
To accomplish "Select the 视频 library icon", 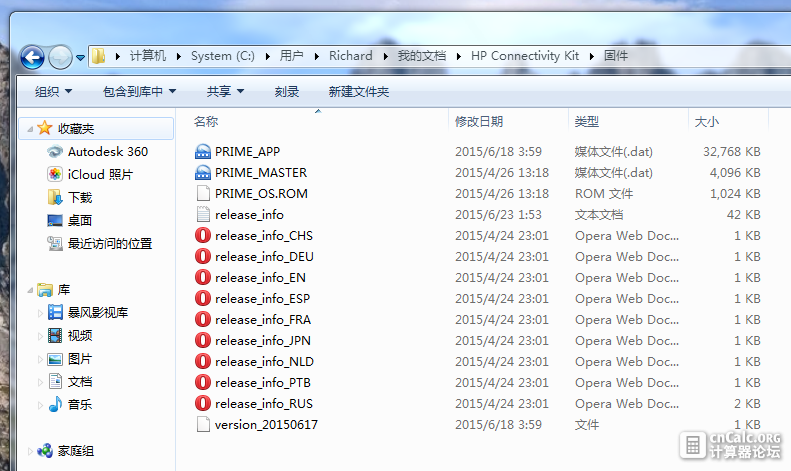I will click(55, 335).
